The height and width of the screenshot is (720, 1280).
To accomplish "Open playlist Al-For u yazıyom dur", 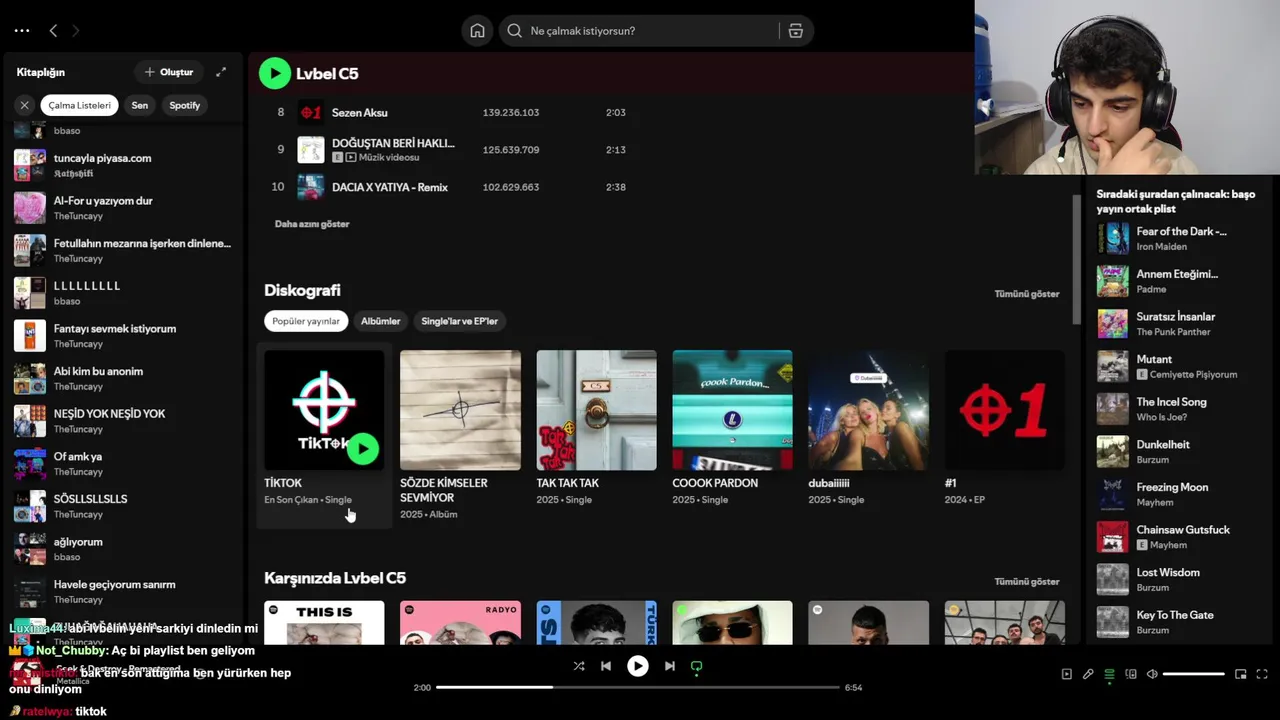I will (125, 208).
